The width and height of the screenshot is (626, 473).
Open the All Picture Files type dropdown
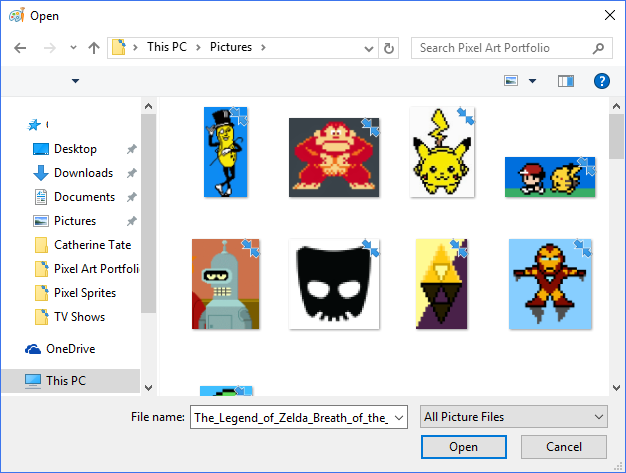(x=514, y=417)
